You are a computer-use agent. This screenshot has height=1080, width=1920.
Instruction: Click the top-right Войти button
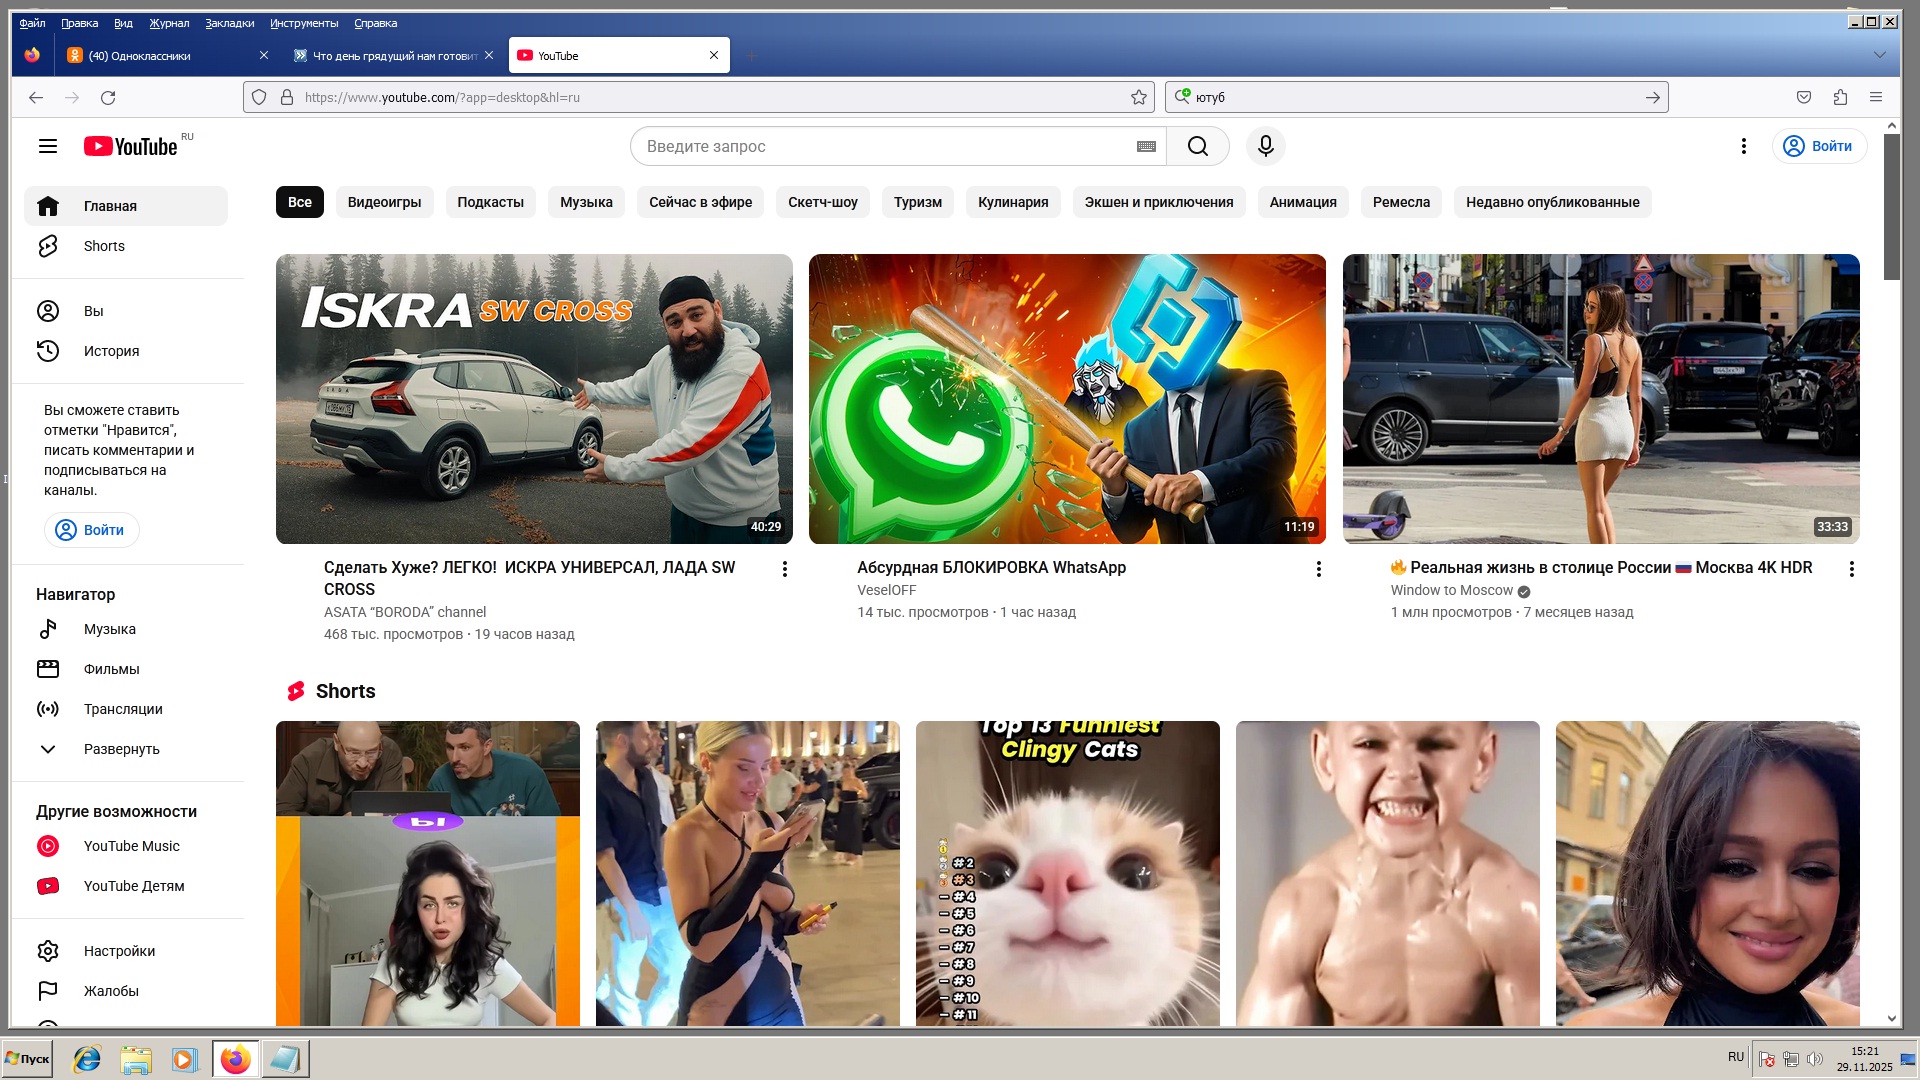point(1818,146)
